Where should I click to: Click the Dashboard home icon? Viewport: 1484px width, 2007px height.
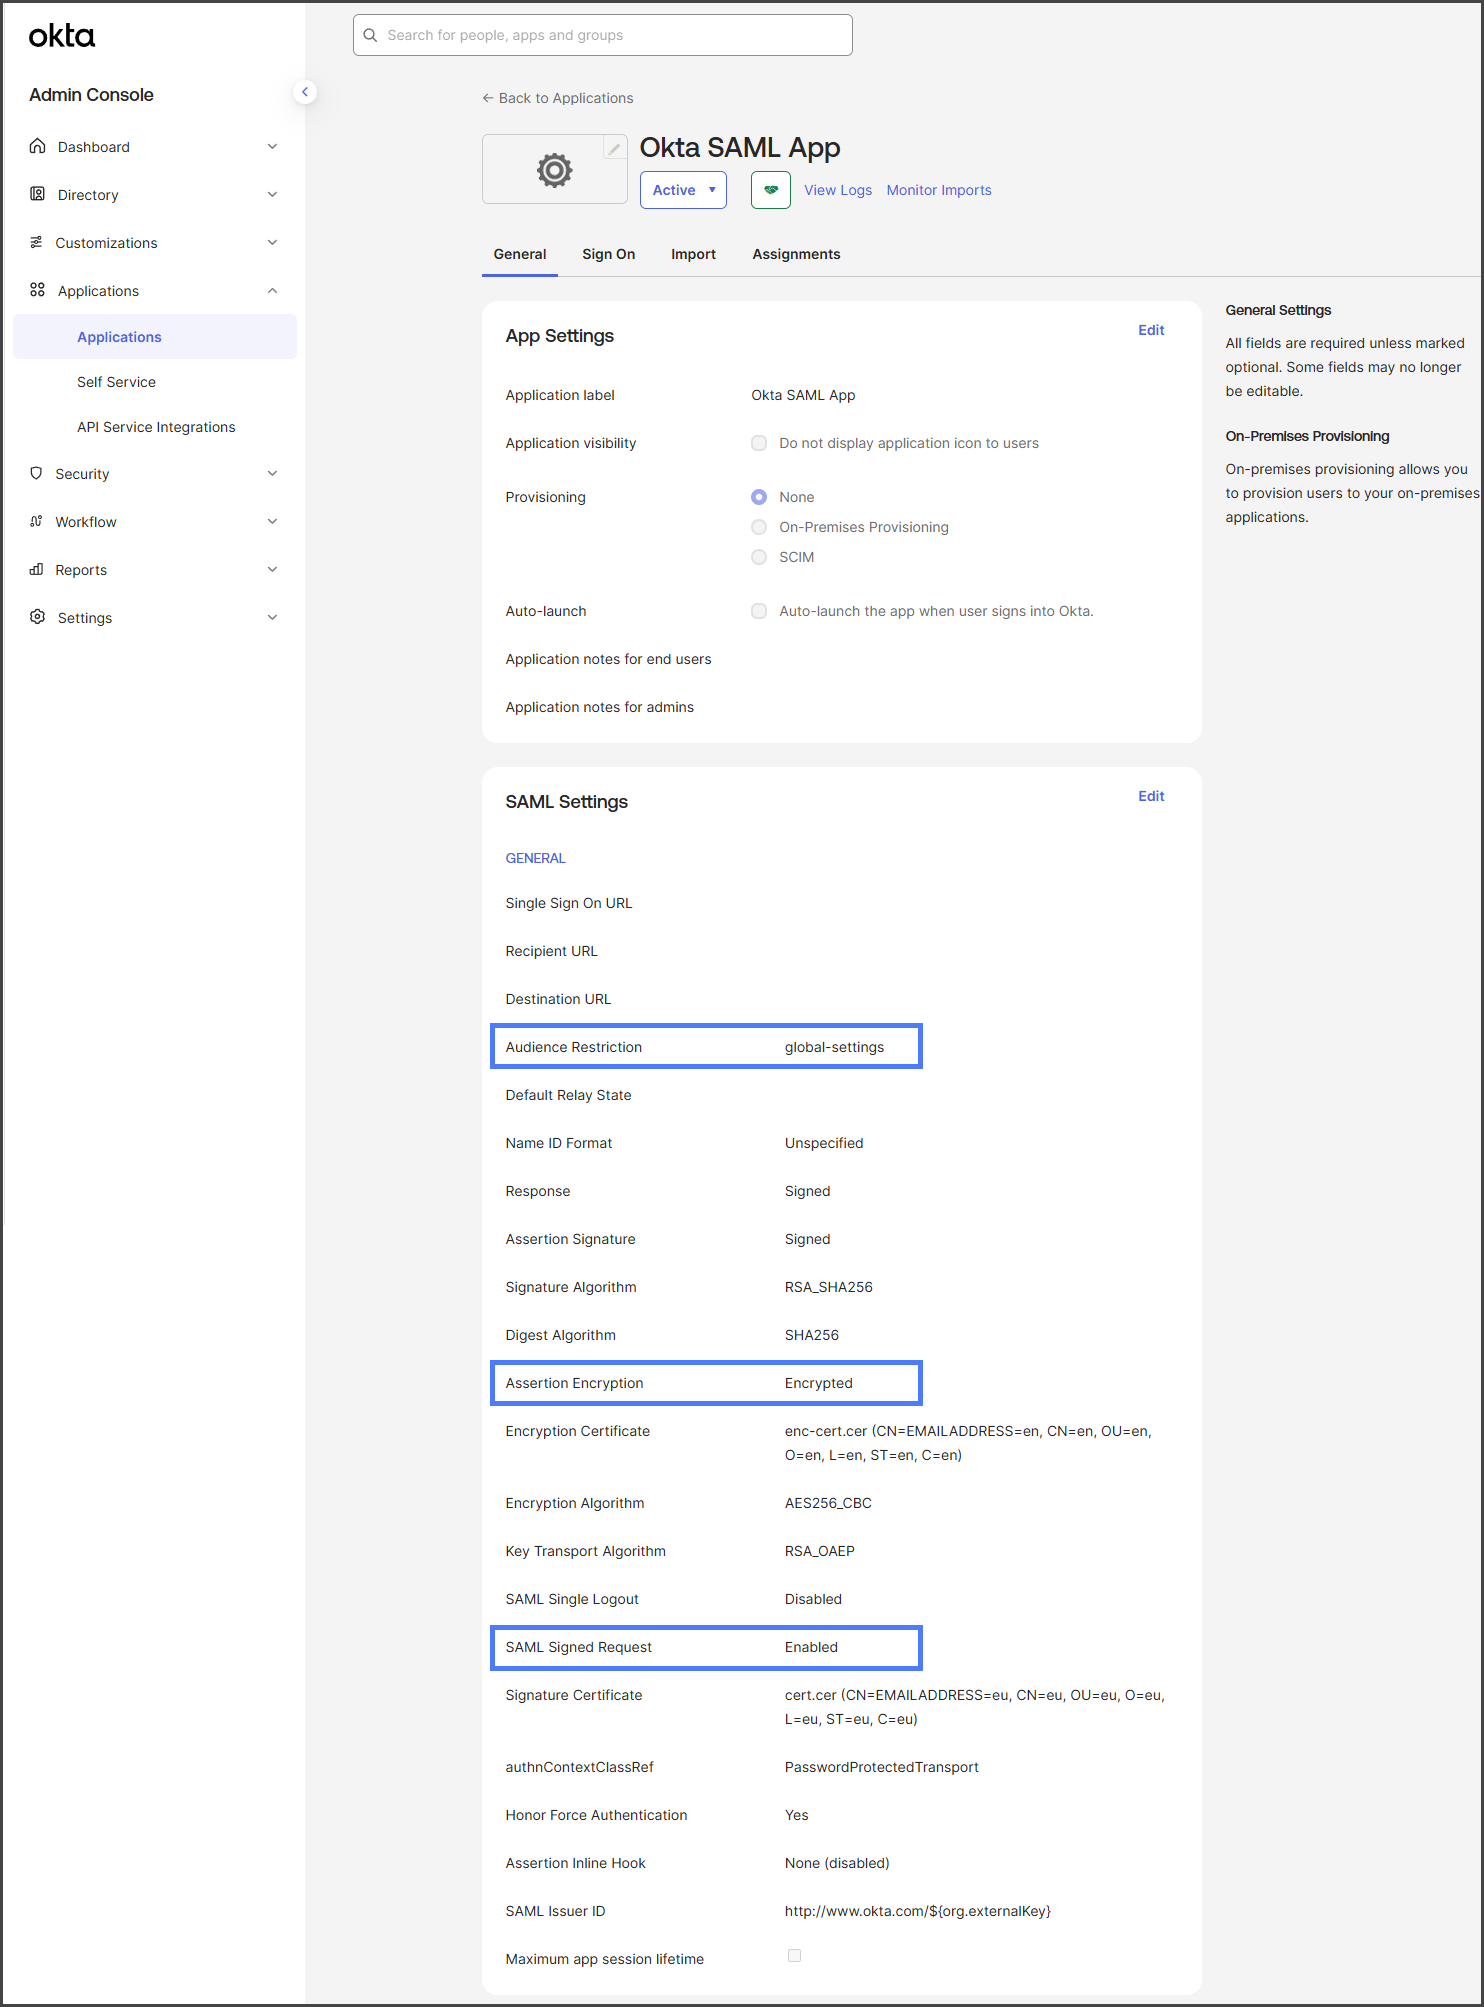(x=38, y=147)
